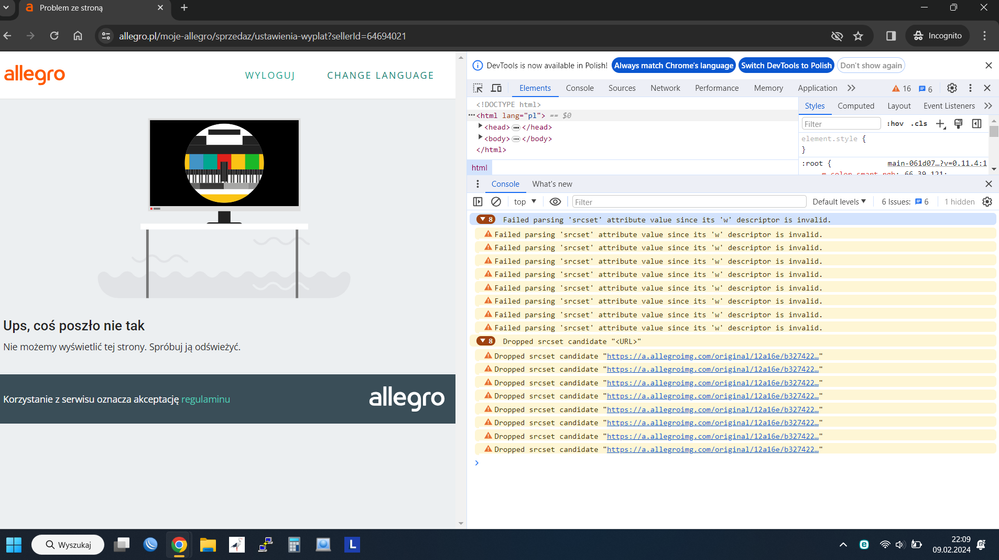Open Default levels dropdown
Screen dimensions: 999x560
pos(838,202)
